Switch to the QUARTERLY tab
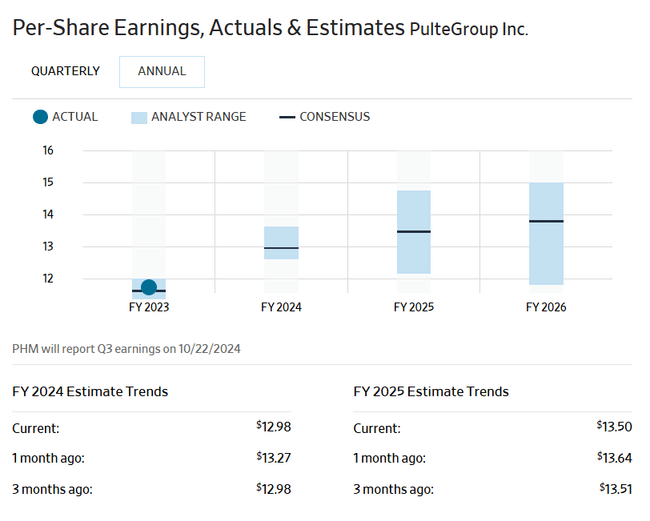 pyautogui.click(x=65, y=71)
